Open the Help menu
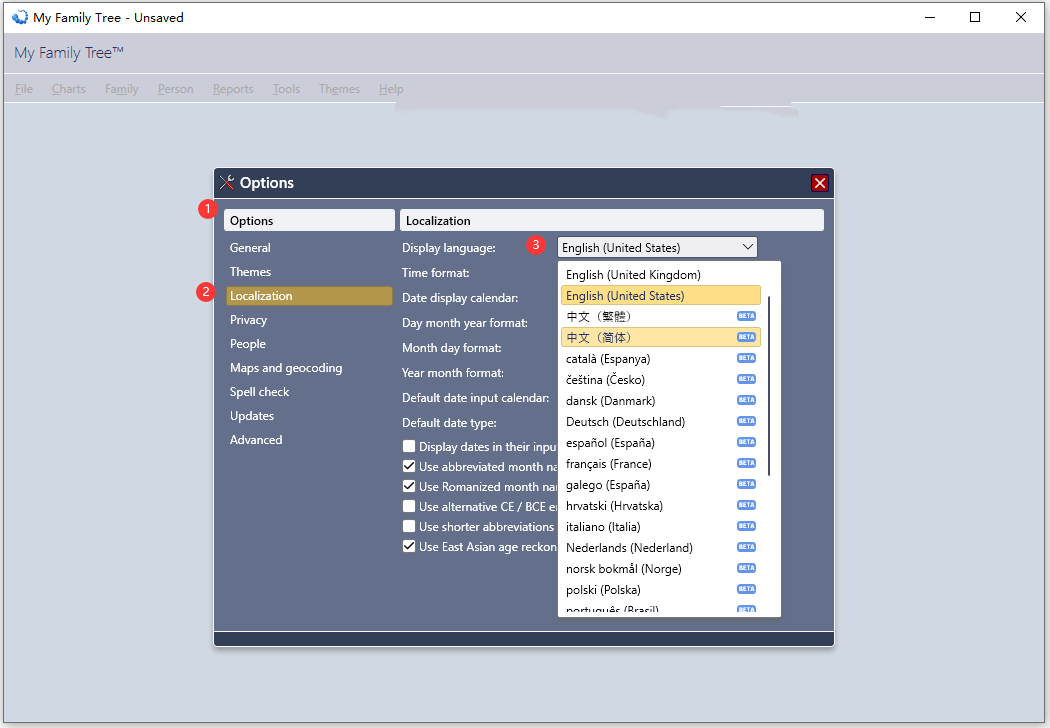 tap(391, 89)
